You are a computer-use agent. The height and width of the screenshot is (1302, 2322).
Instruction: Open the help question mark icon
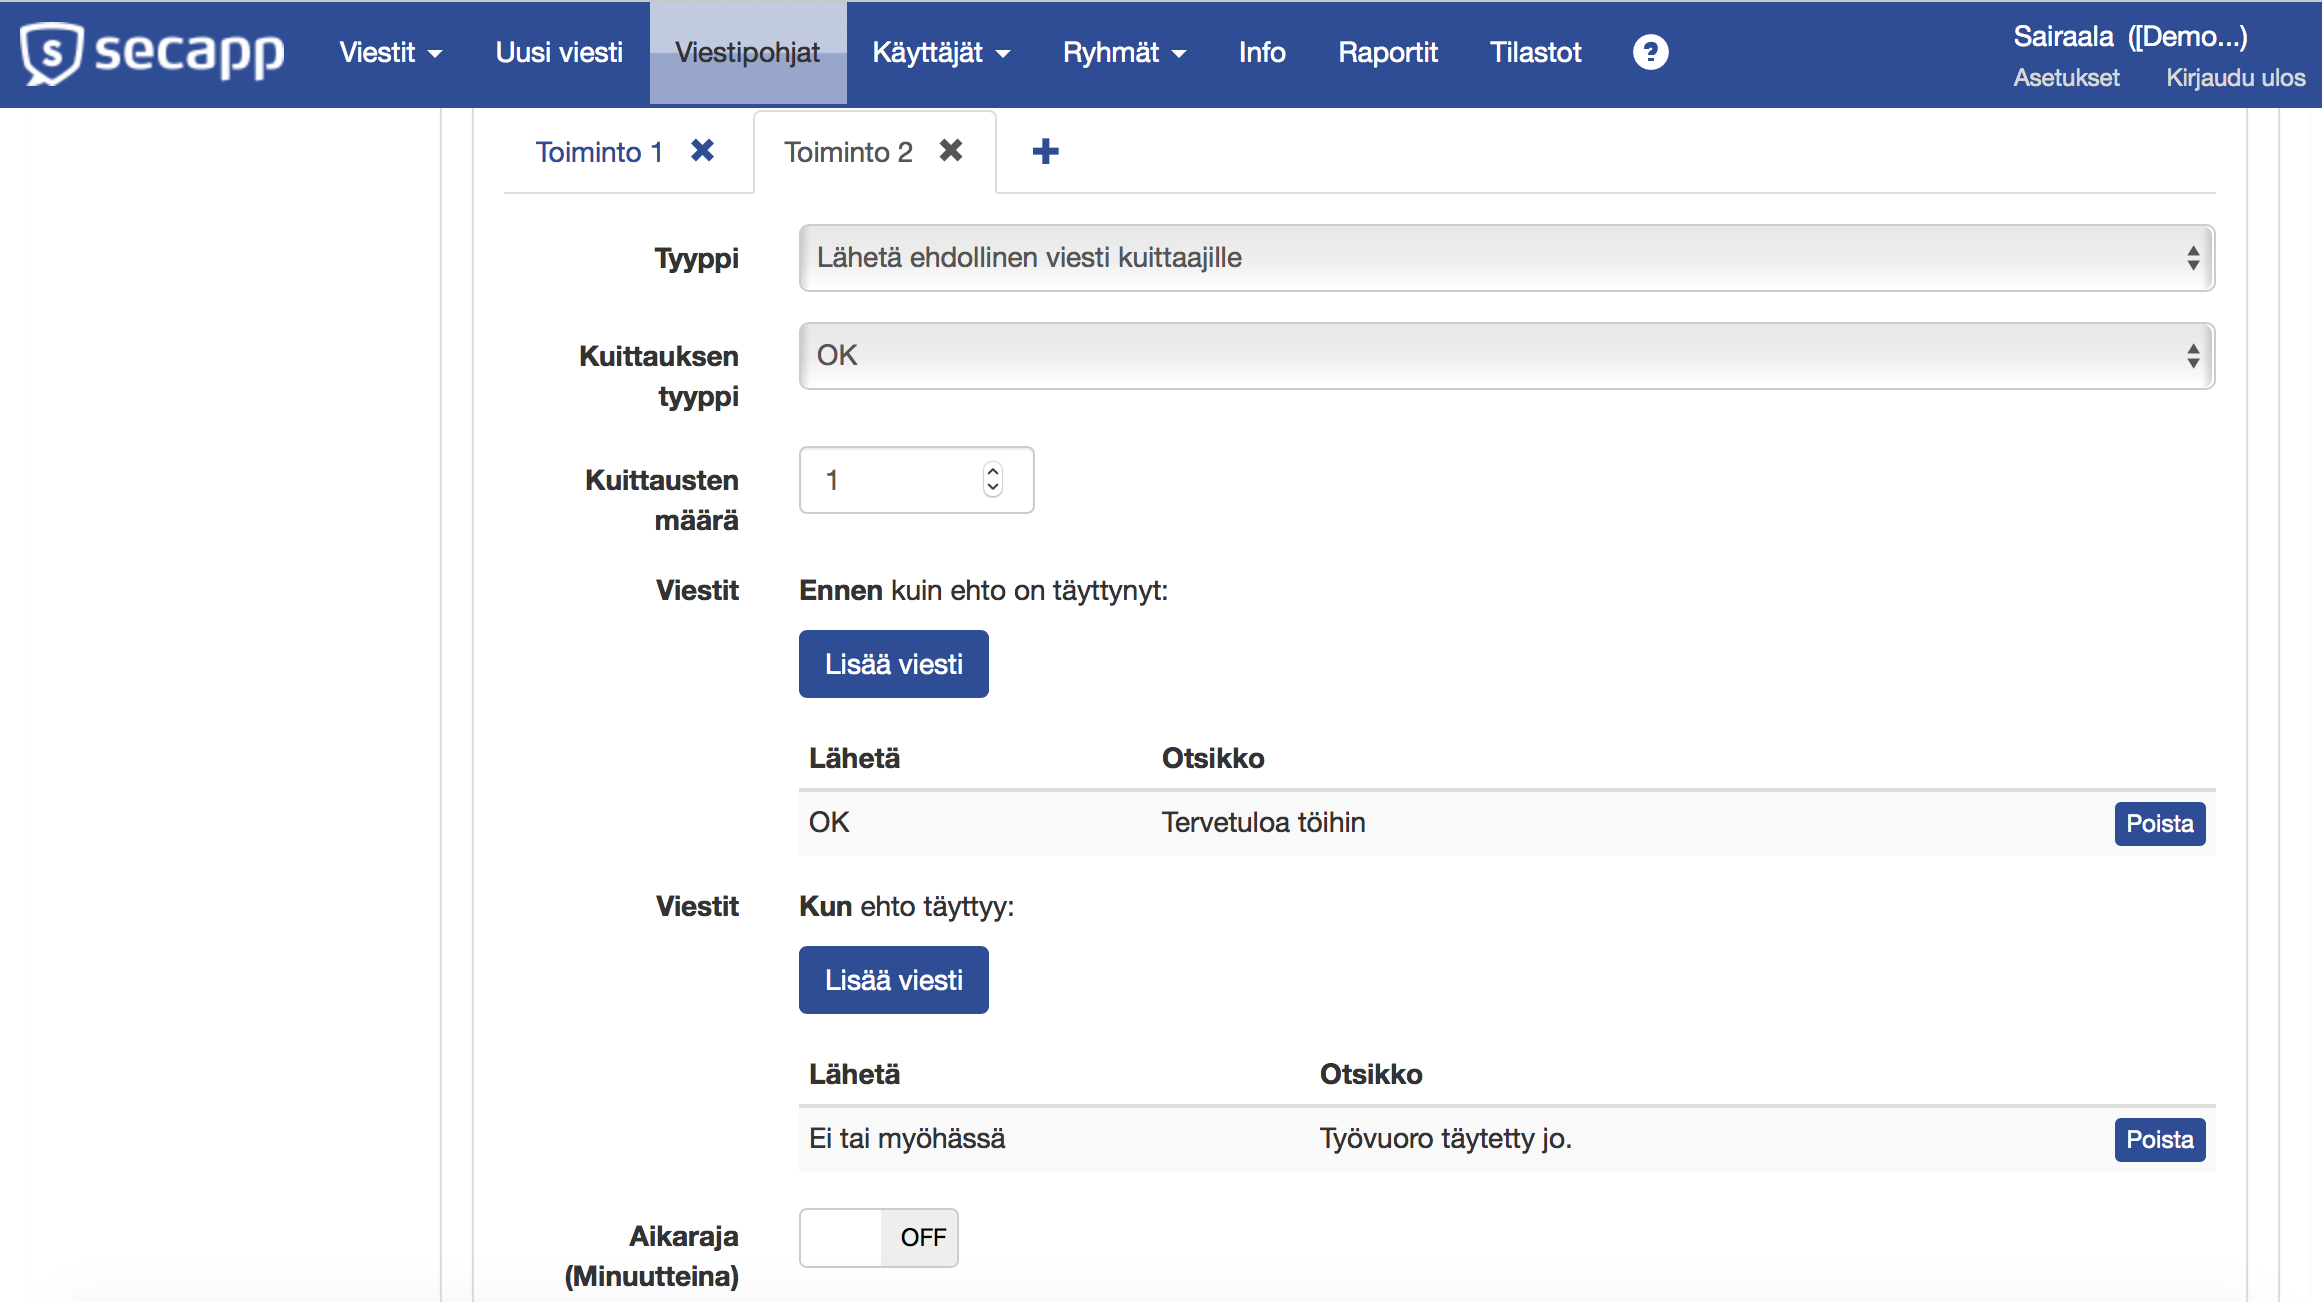tap(1650, 52)
